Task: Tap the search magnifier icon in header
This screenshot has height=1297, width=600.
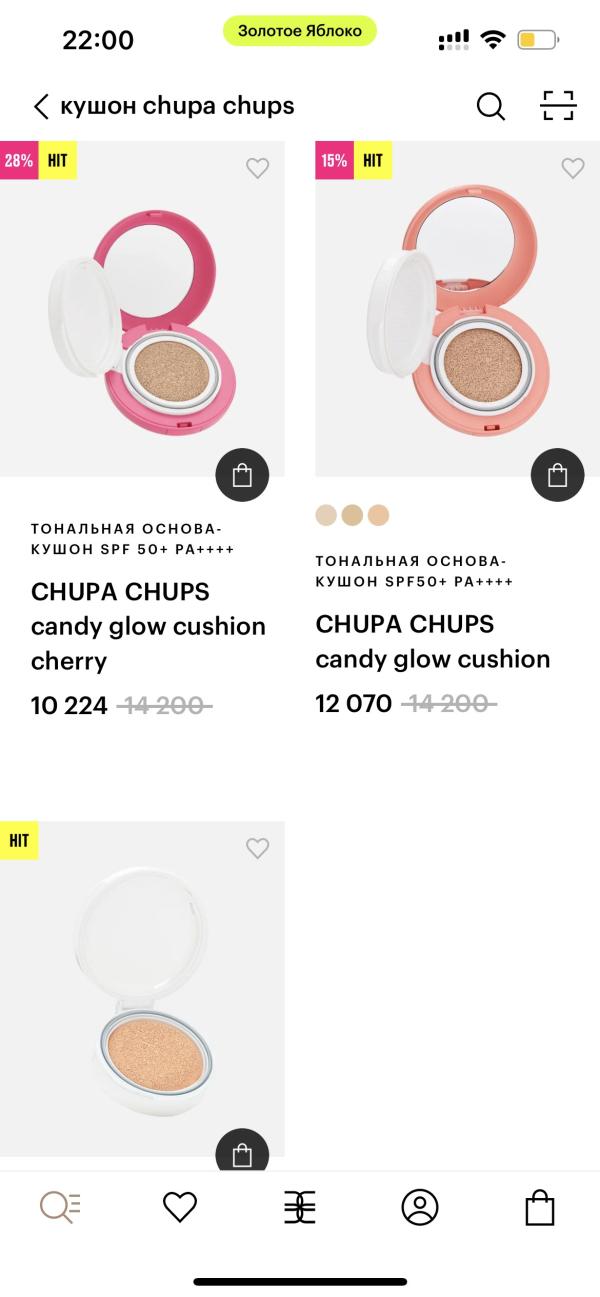Action: [490, 106]
